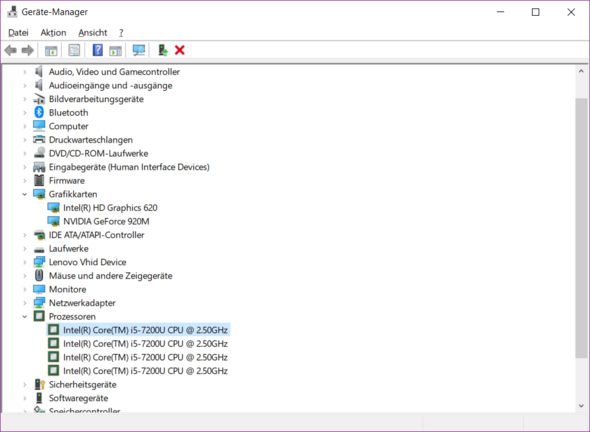
Task: Scan for hardware changes monitor icon
Action: [139, 50]
